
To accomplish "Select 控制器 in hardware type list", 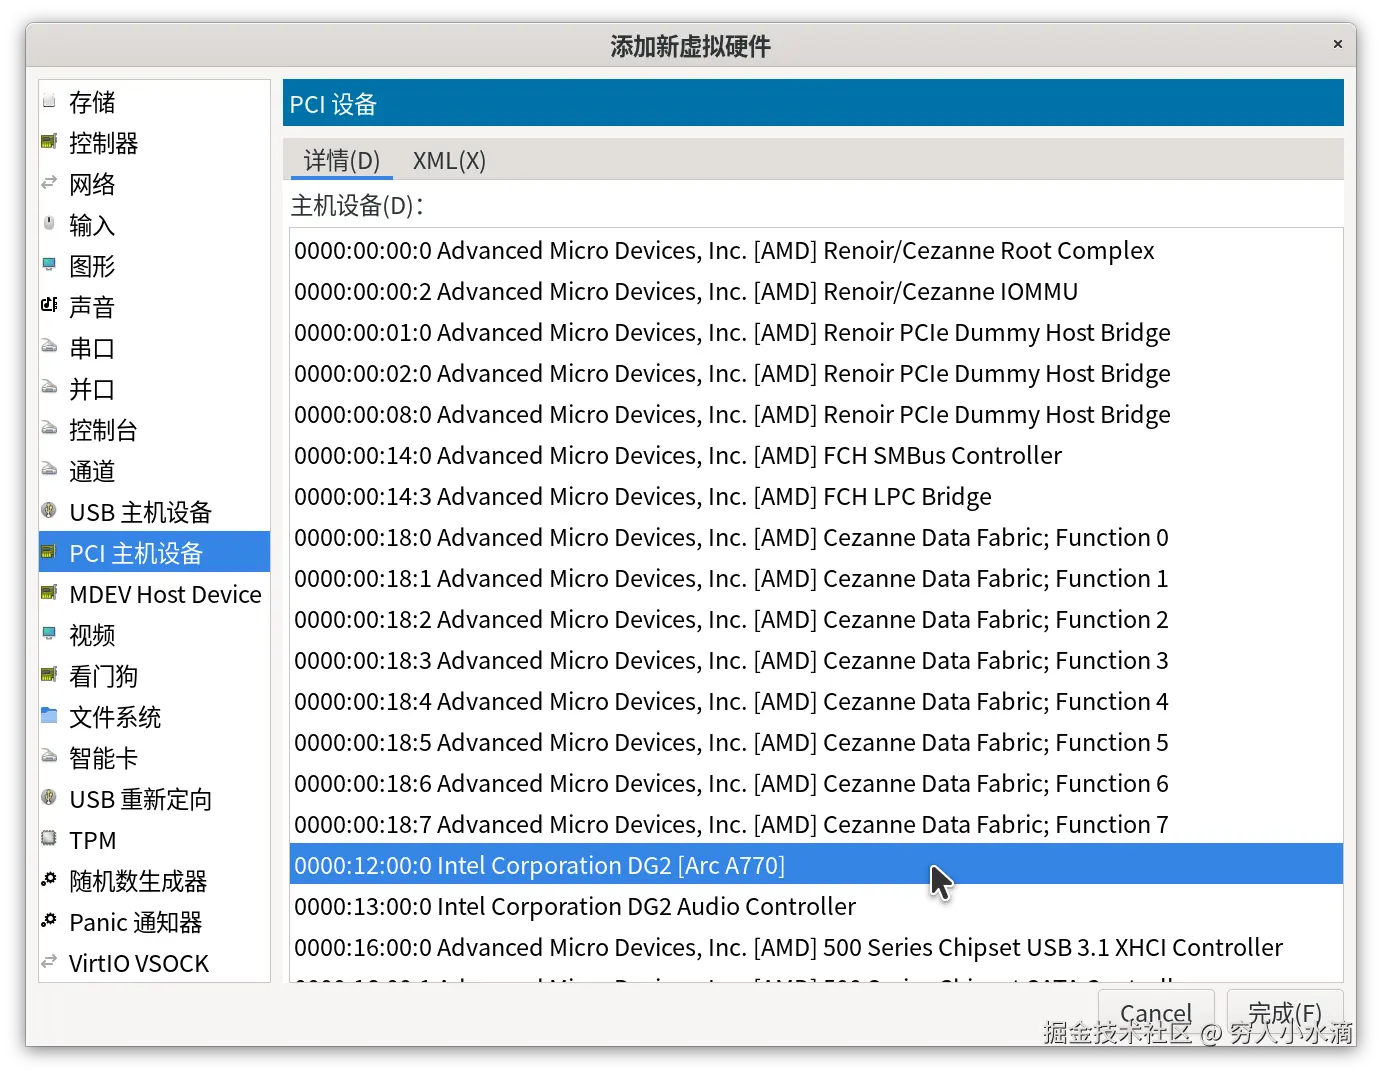I will click(x=154, y=143).
